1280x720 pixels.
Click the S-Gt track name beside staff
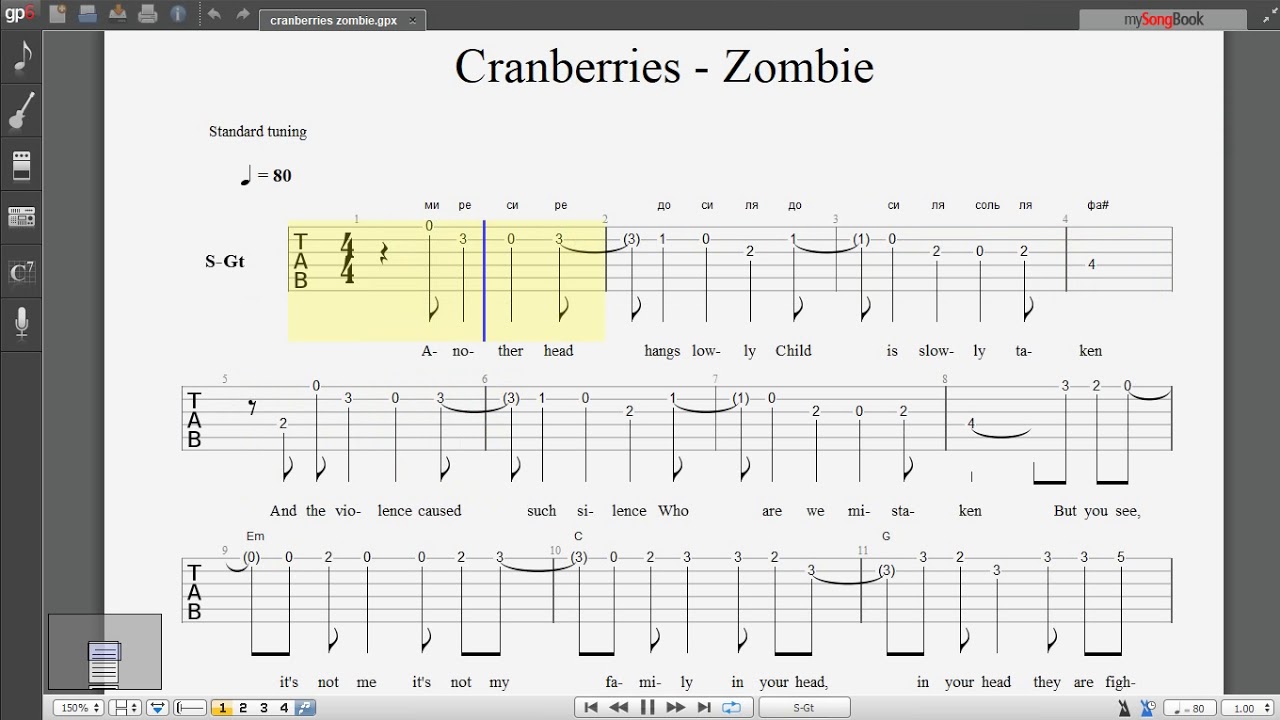pos(225,261)
